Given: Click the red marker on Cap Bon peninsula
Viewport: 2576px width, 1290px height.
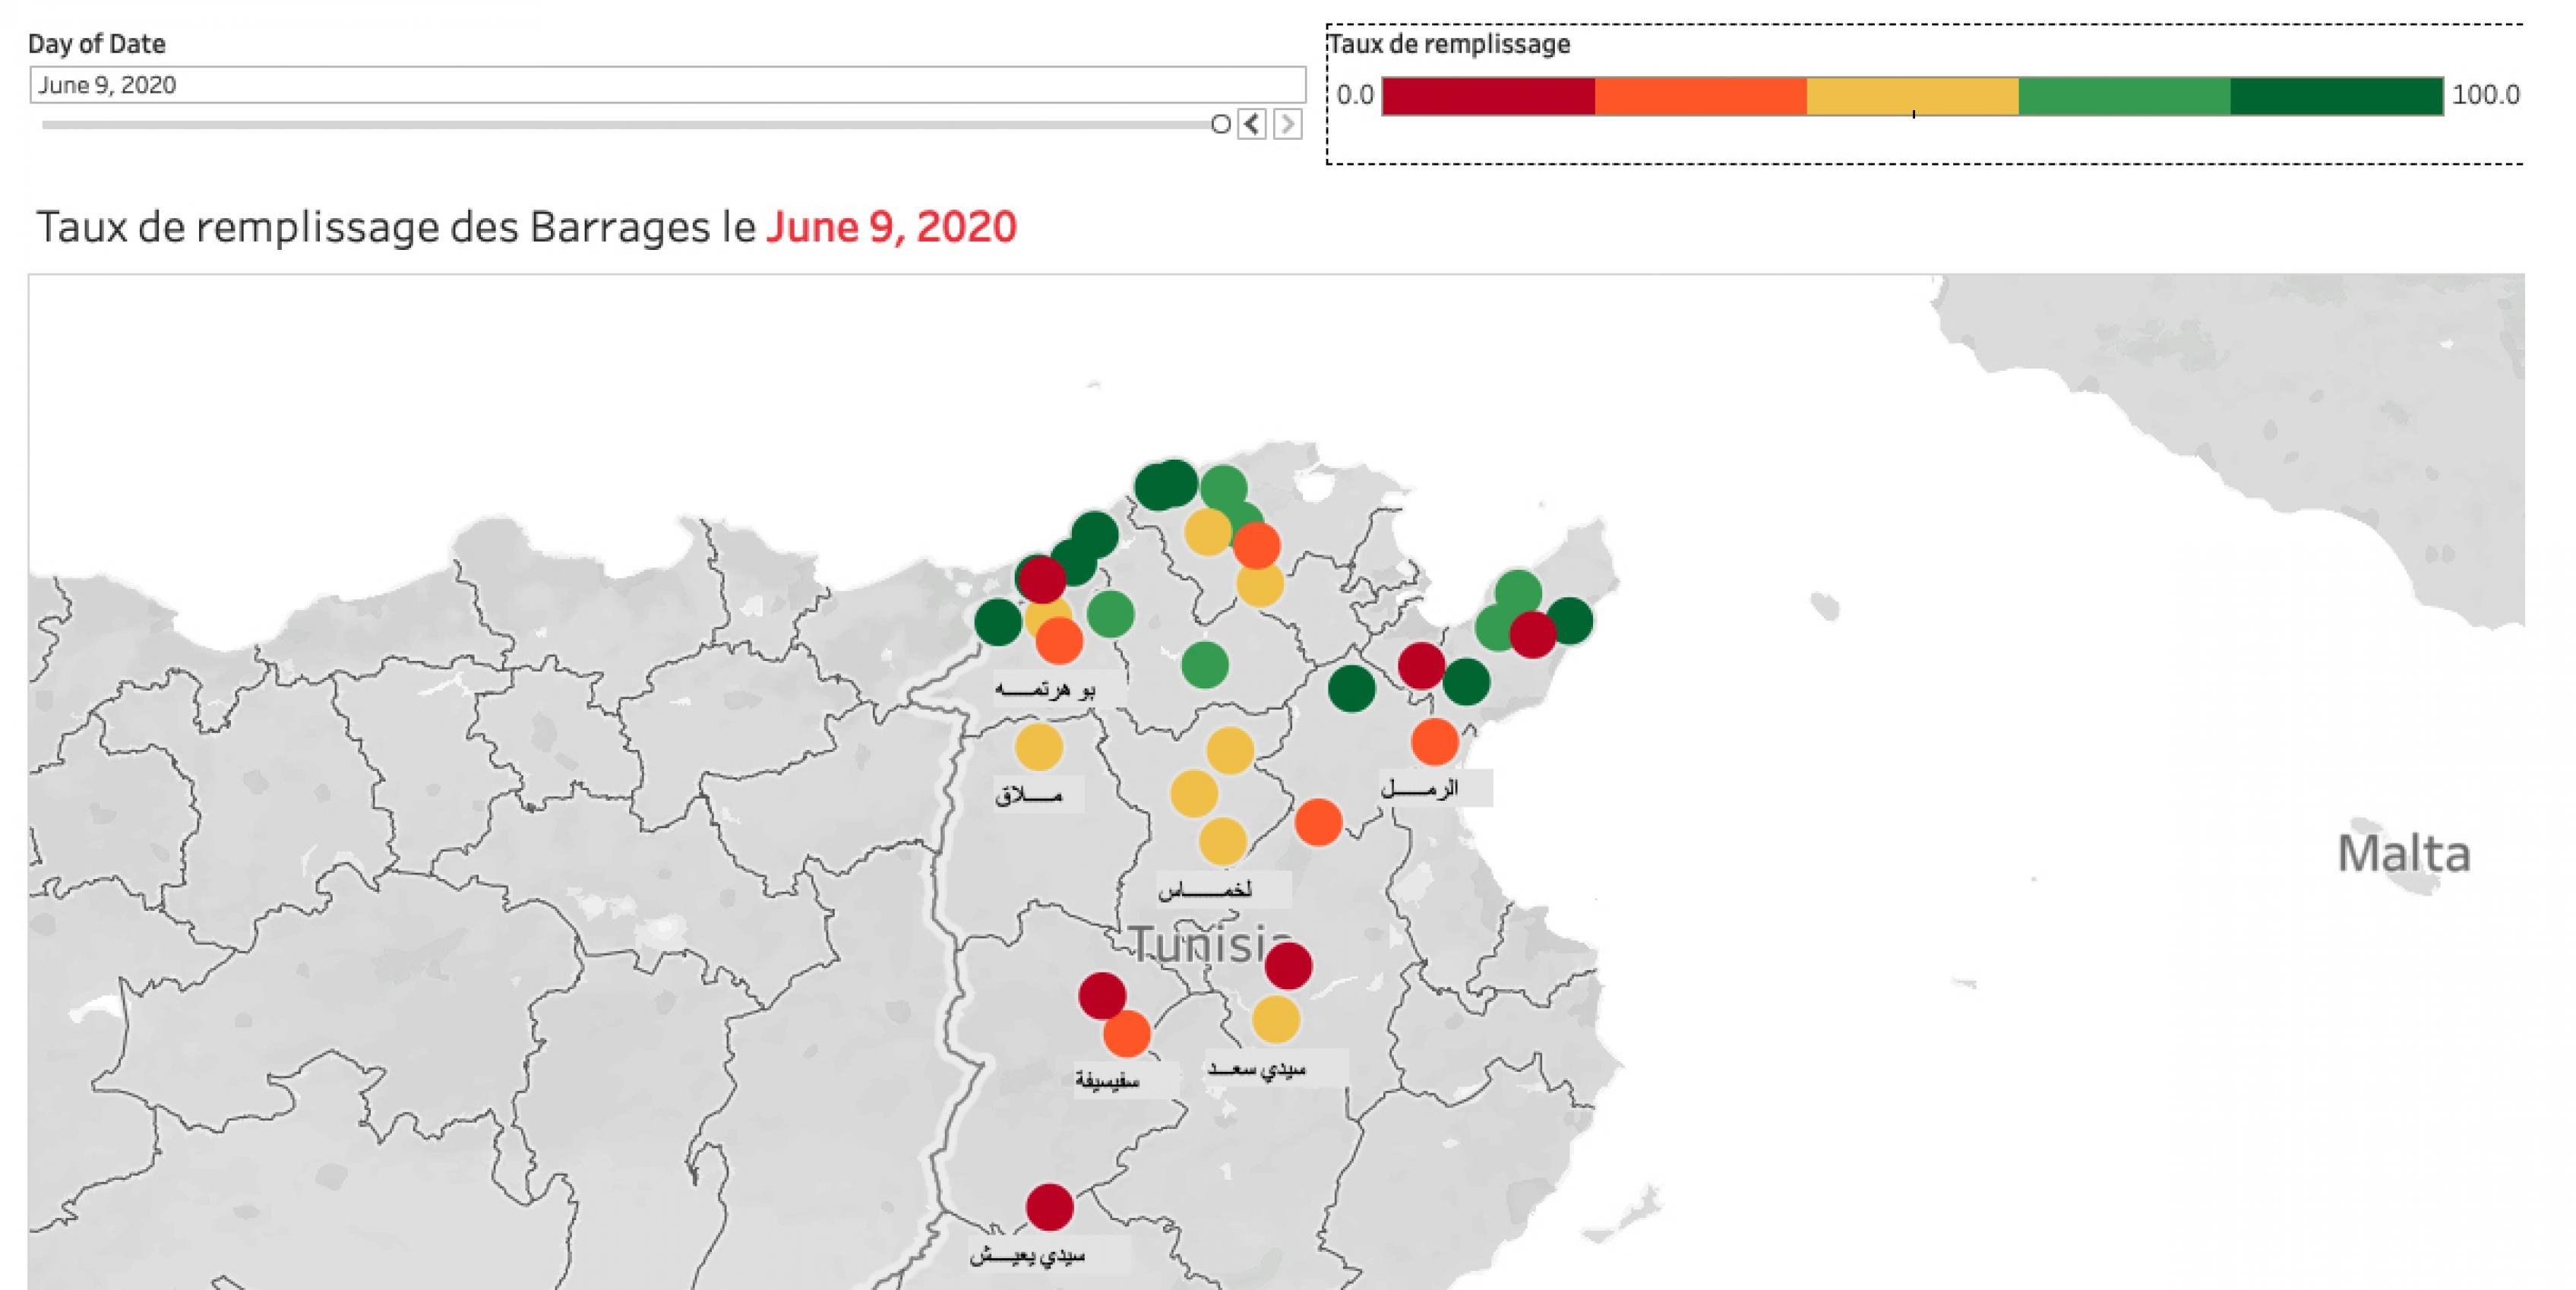Looking at the screenshot, I should pyautogui.click(x=1532, y=634).
